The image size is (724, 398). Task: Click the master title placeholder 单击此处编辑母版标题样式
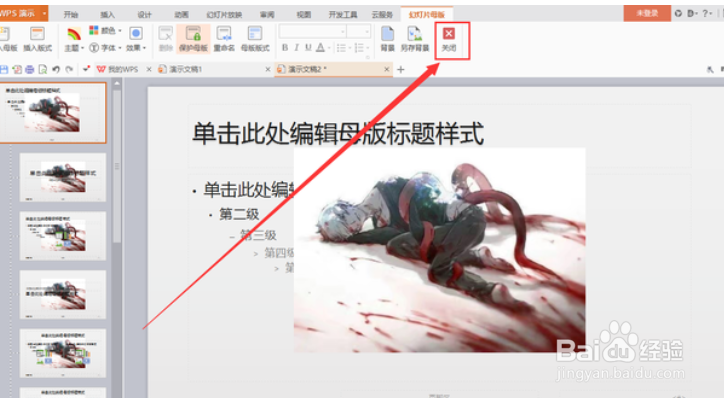point(338,134)
